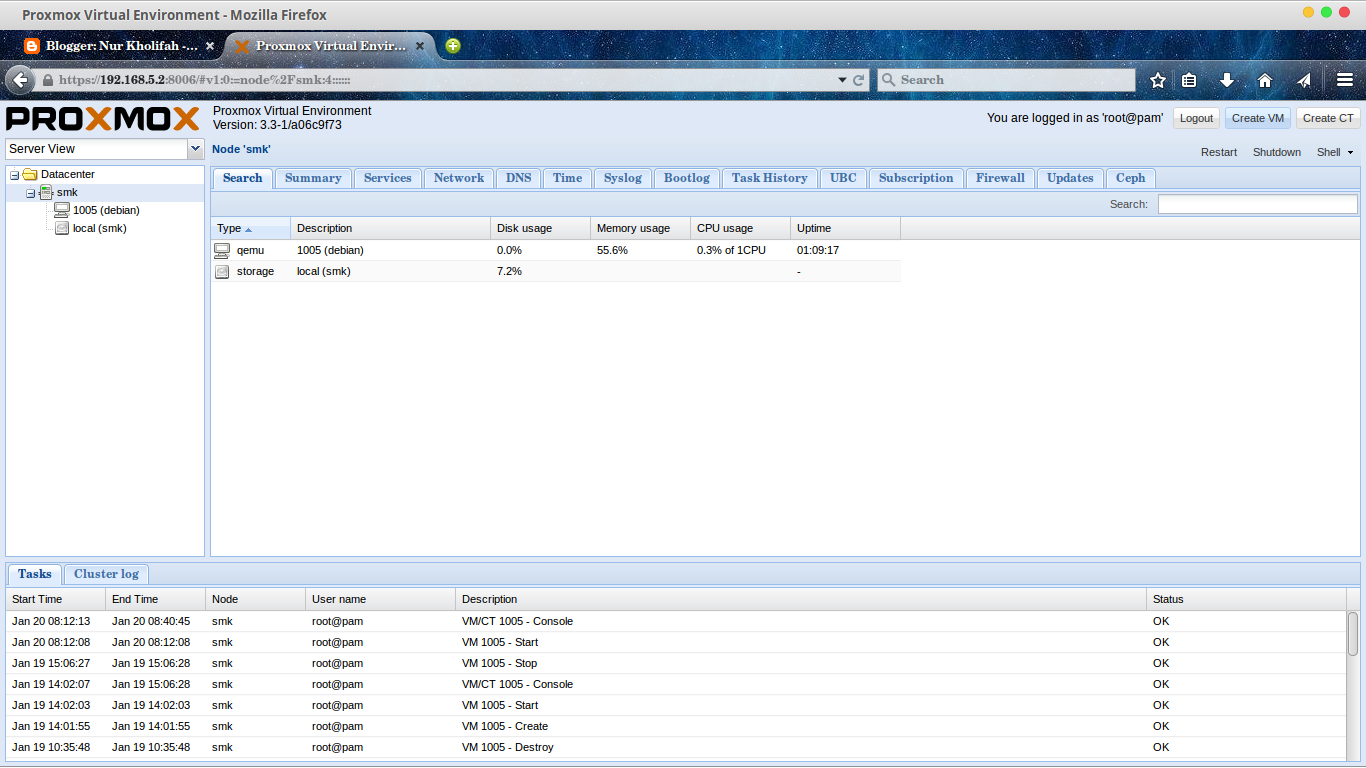Open the Time tab
The image size is (1366, 768).
pyautogui.click(x=567, y=178)
